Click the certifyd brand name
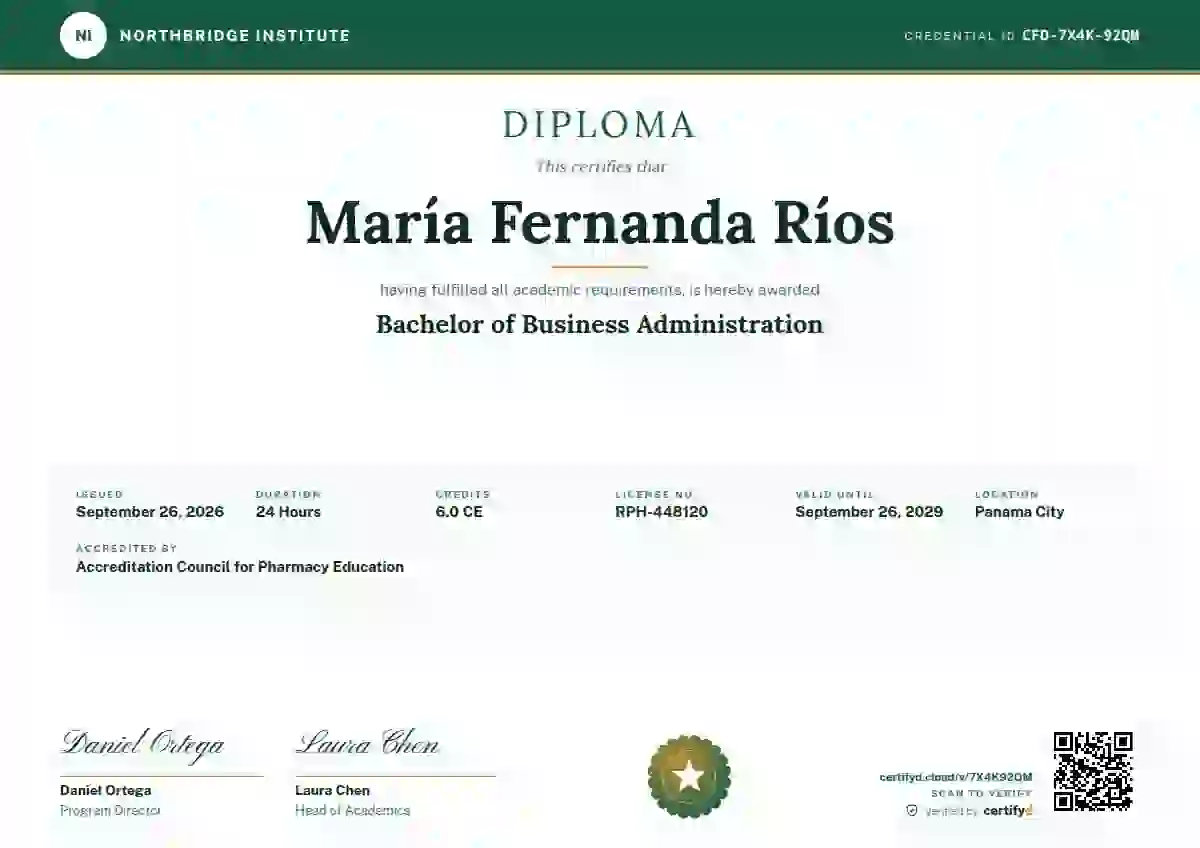The image size is (1200, 848). click(x=1008, y=811)
